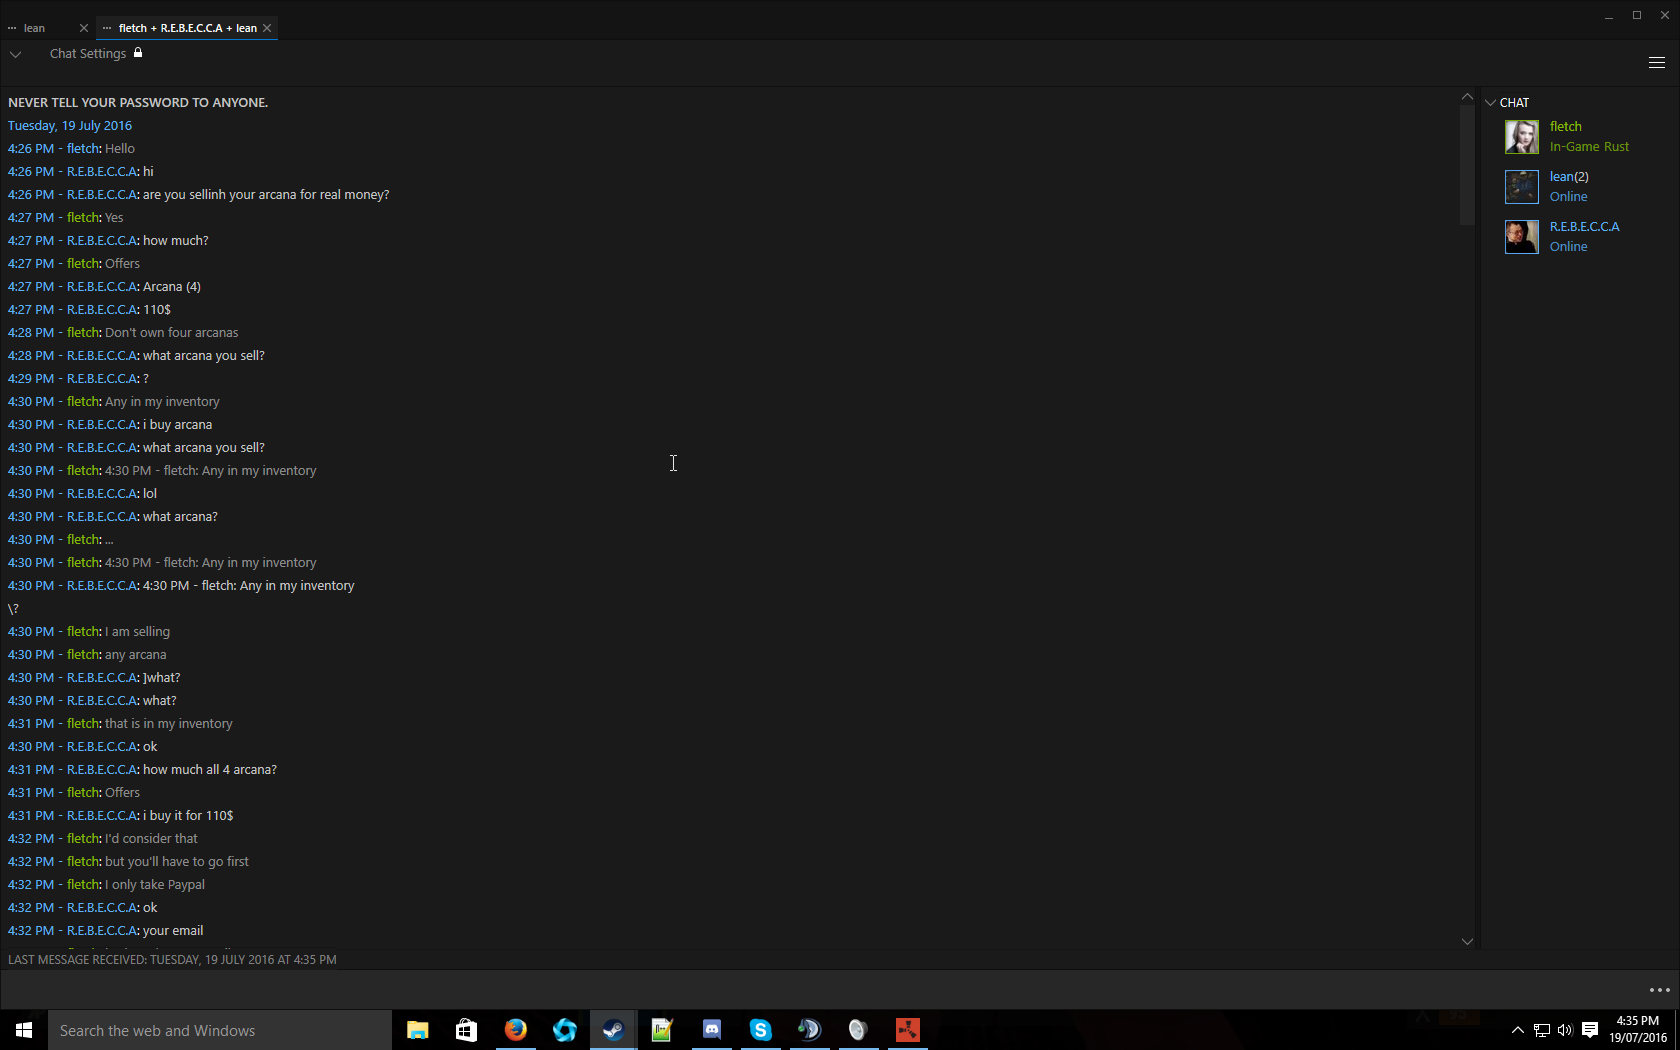This screenshot has height=1050, width=1680.
Task: Switch to the lean chat tab
Action: [x=35, y=28]
